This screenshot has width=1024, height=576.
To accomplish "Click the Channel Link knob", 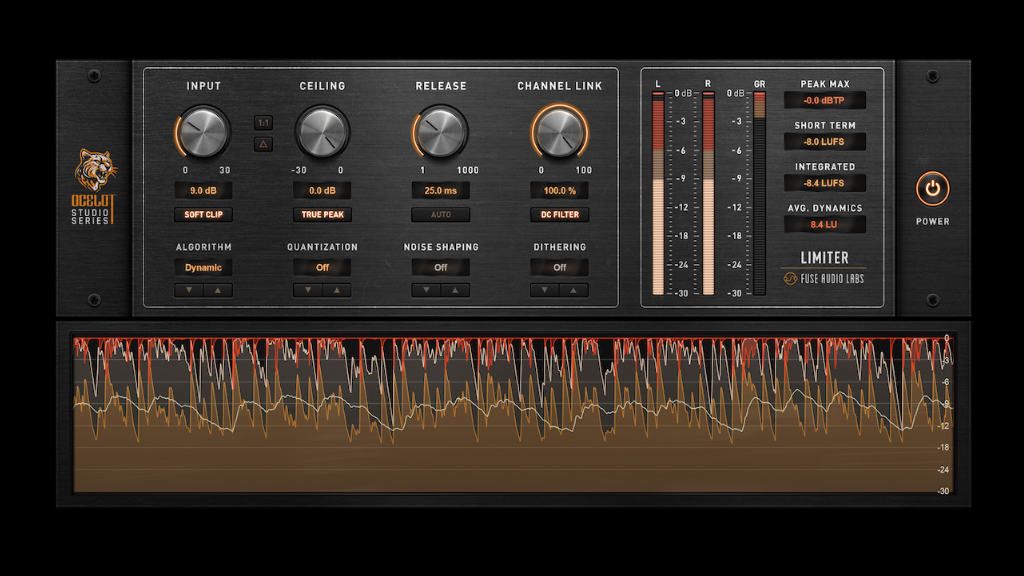I will click(x=560, y=131).
